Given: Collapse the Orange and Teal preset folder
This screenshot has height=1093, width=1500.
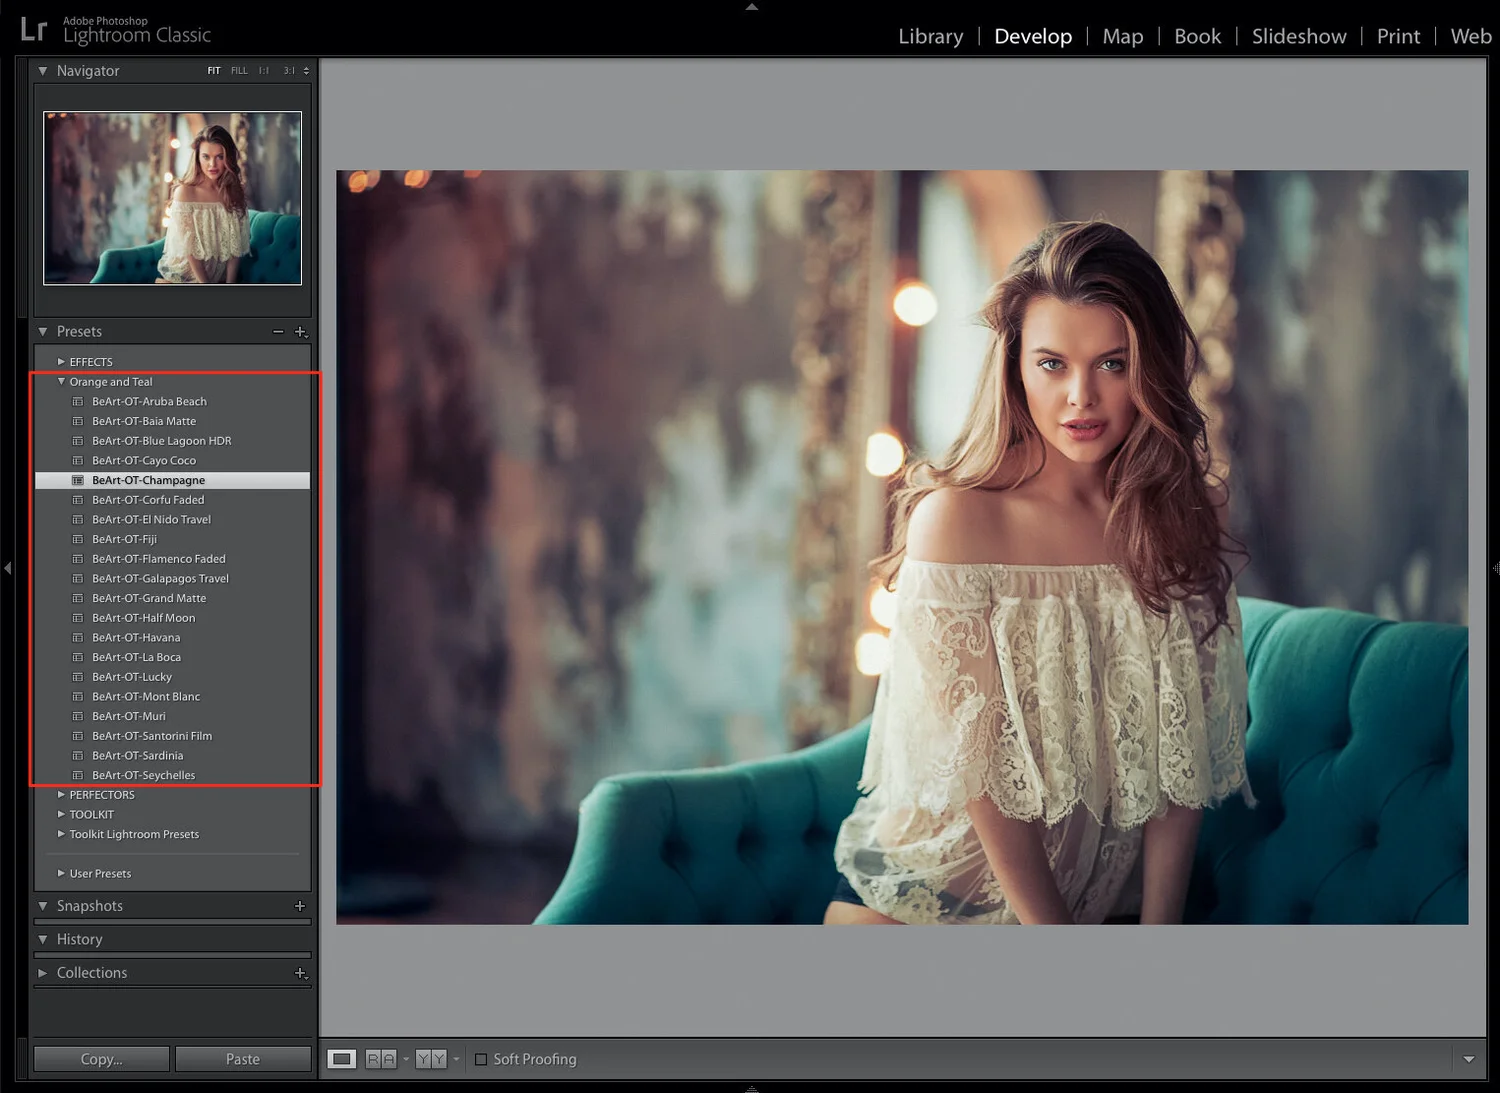Looking at the screenshot, I should [x=61, y=381].
